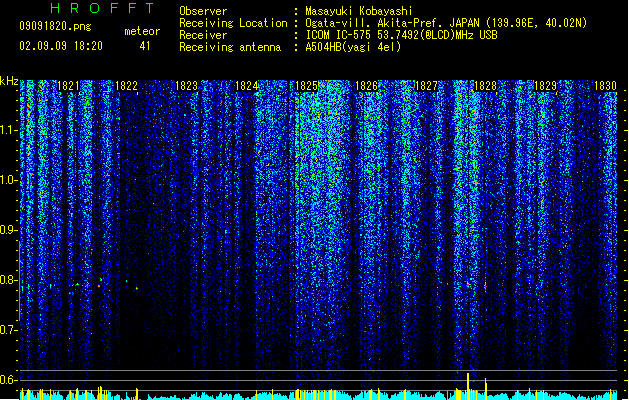Click the 1829 time marker

[546, 86]
